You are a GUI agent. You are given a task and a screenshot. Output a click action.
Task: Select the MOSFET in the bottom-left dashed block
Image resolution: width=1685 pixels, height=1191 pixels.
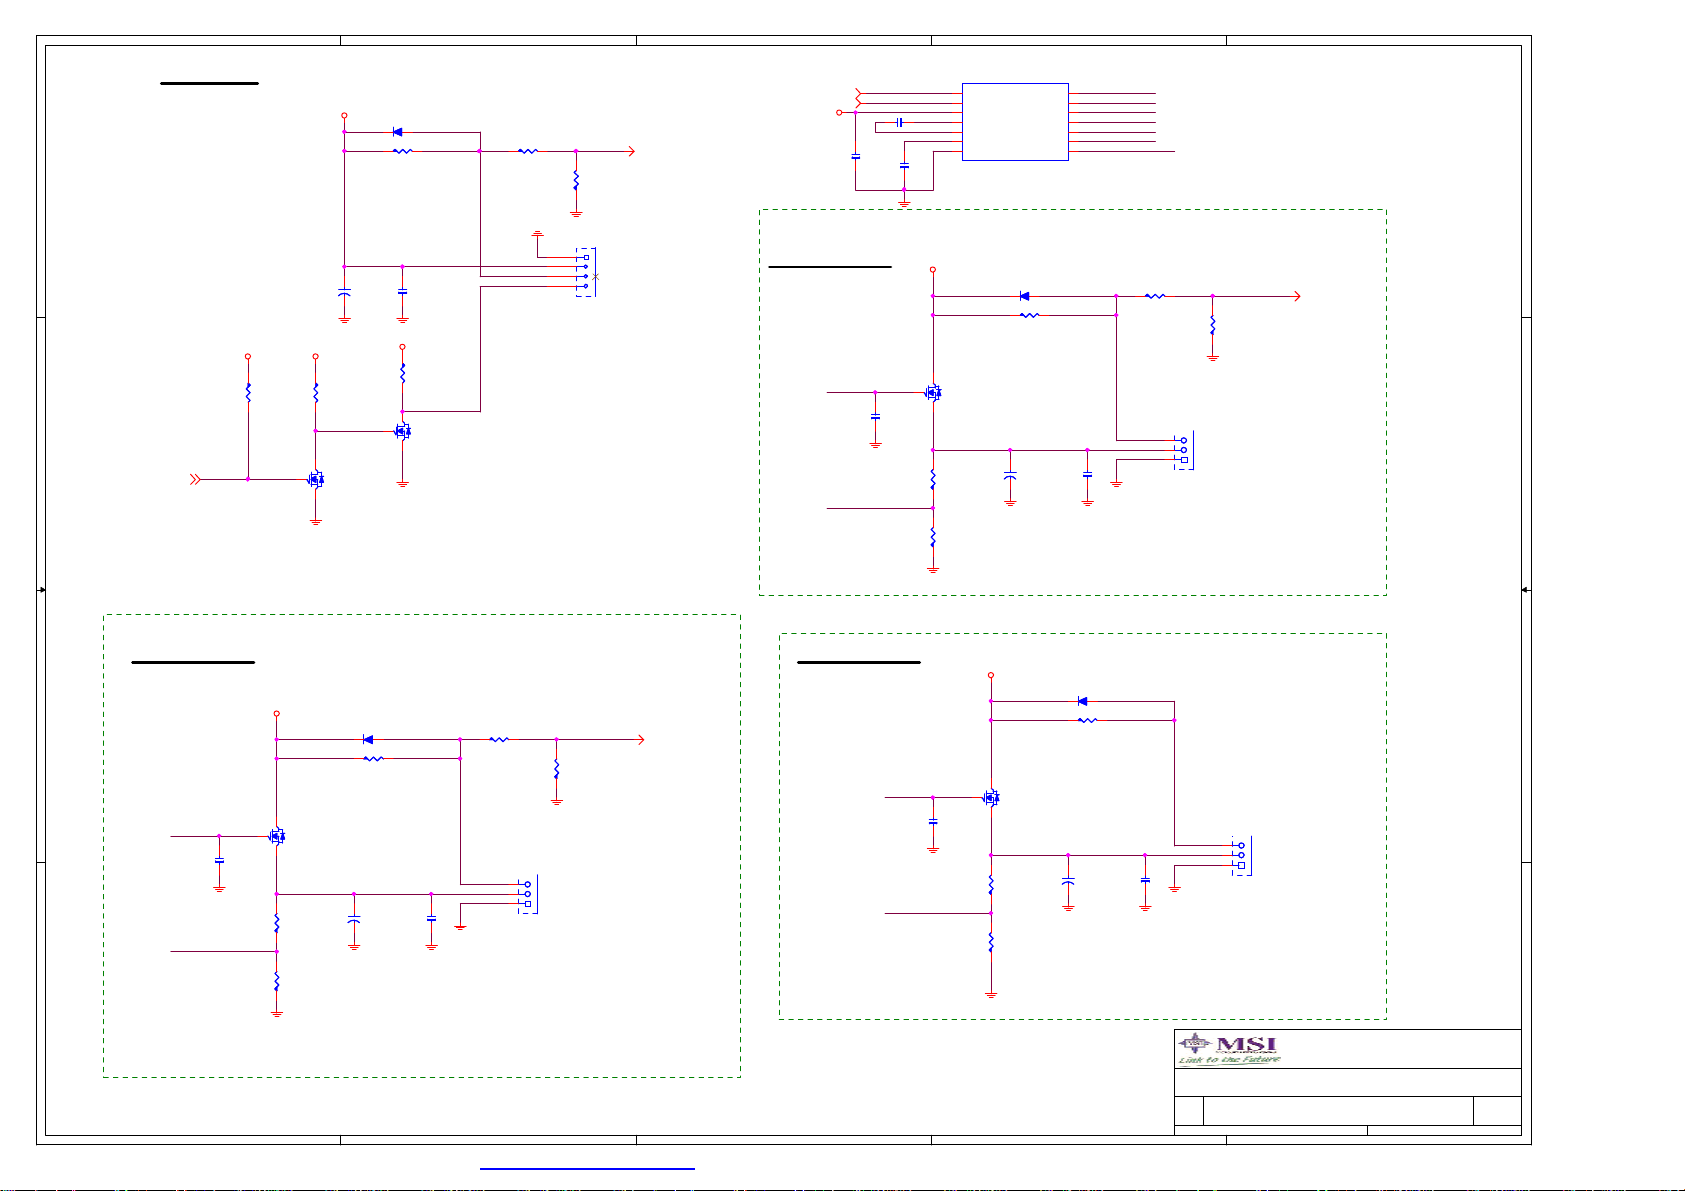coord(277,836)
